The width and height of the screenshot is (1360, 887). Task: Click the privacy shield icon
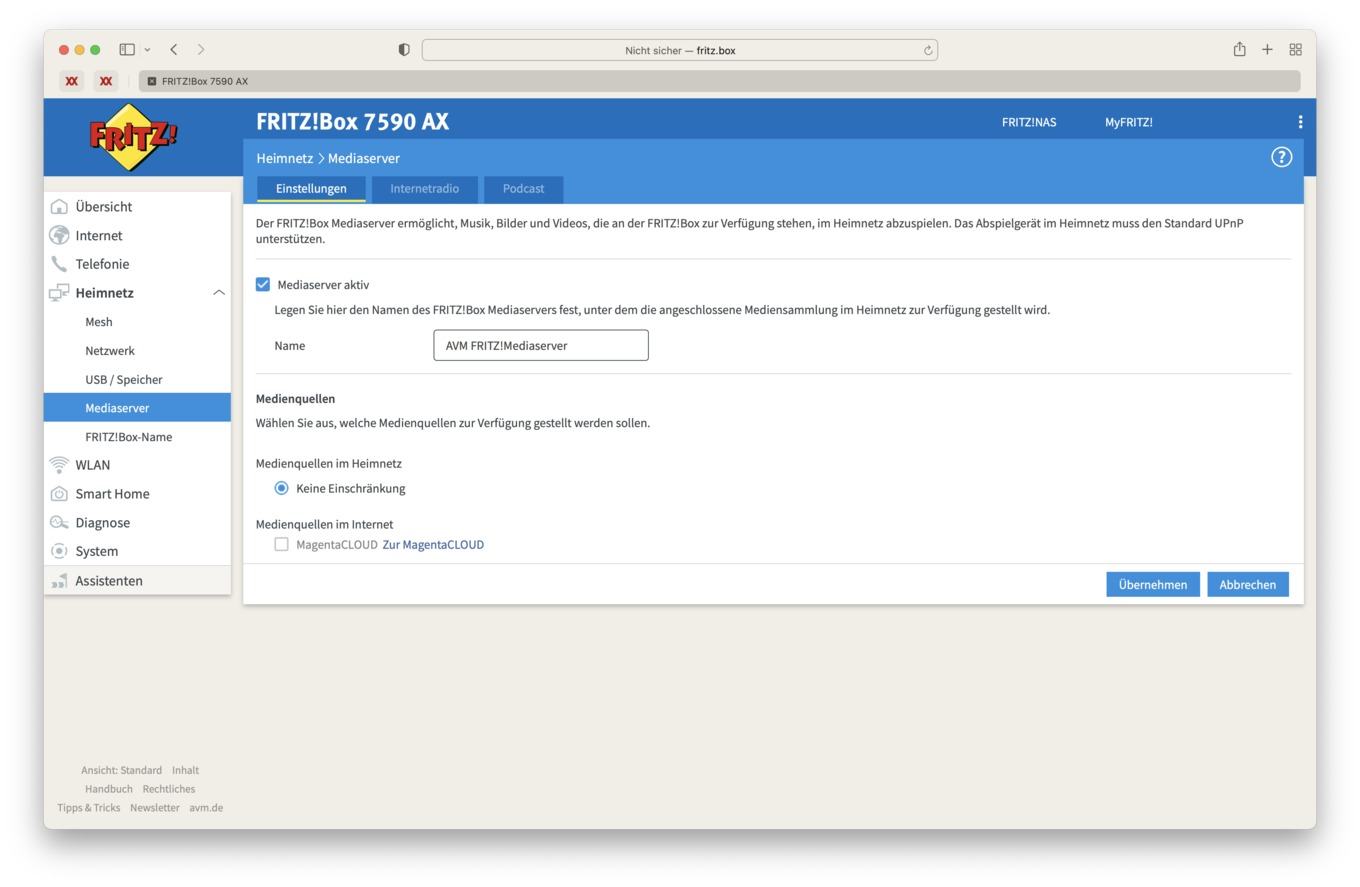click(404, 50)
